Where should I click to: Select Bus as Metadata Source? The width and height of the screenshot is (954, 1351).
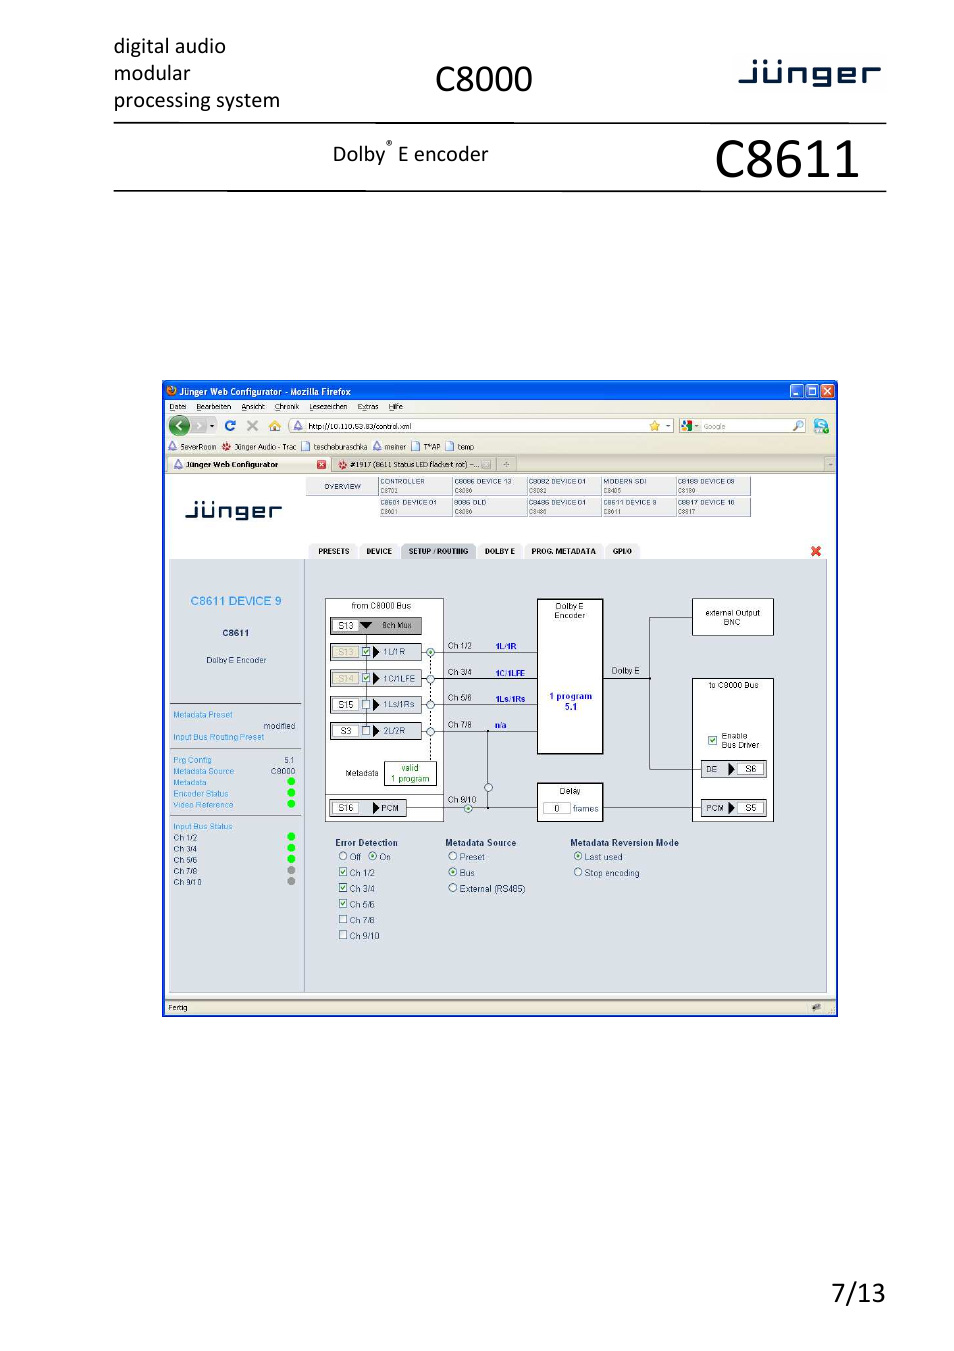[453, 872]
